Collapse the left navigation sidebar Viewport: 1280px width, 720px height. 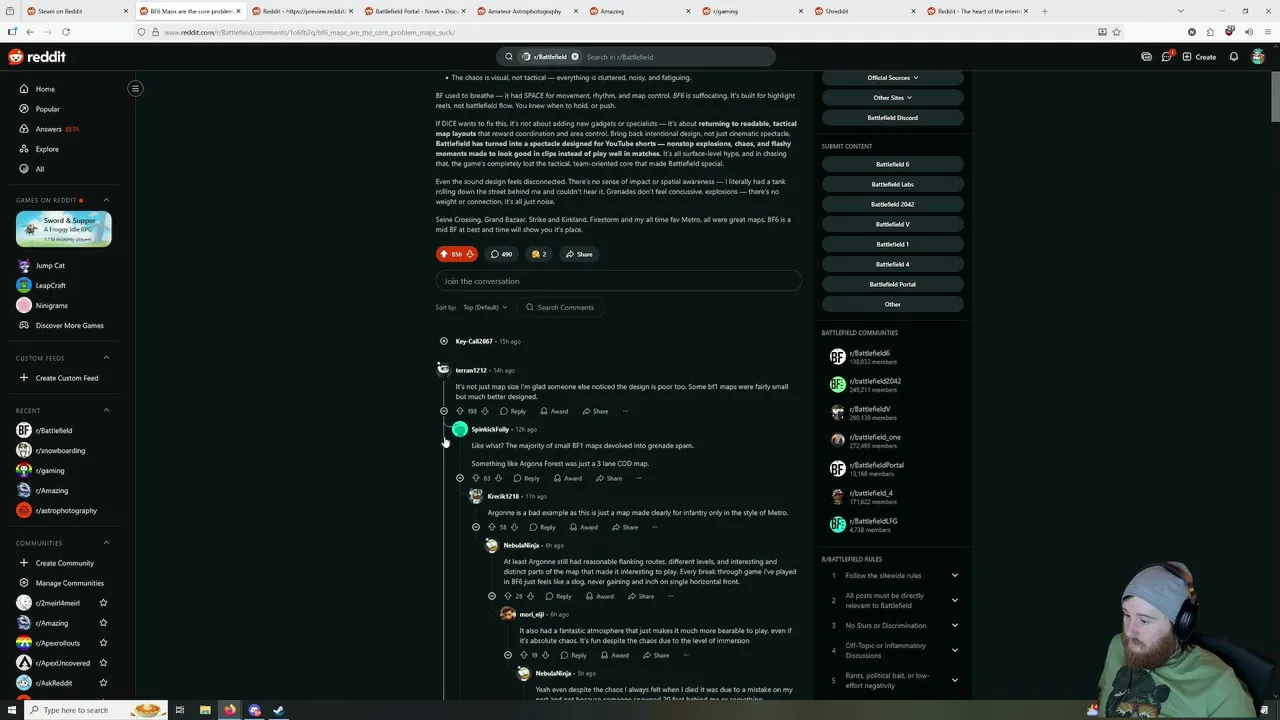[135, 89]
